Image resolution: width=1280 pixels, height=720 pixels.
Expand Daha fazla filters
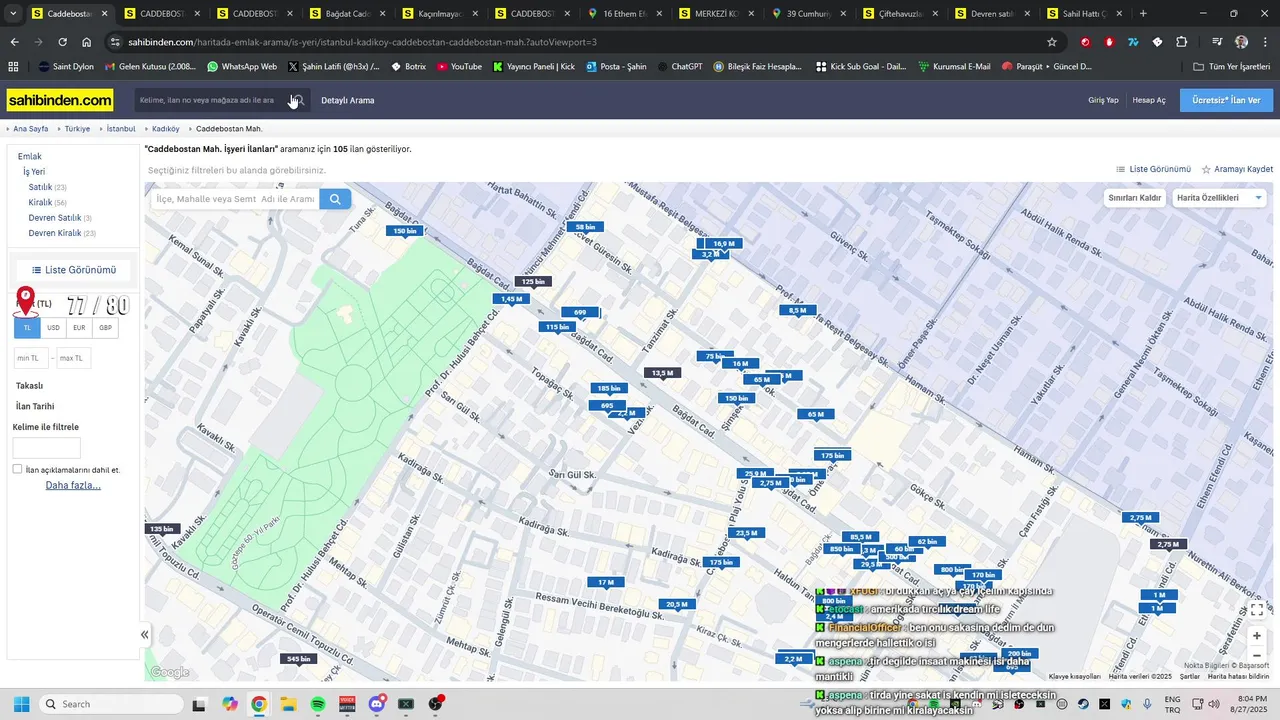click(x=73, y=486)
